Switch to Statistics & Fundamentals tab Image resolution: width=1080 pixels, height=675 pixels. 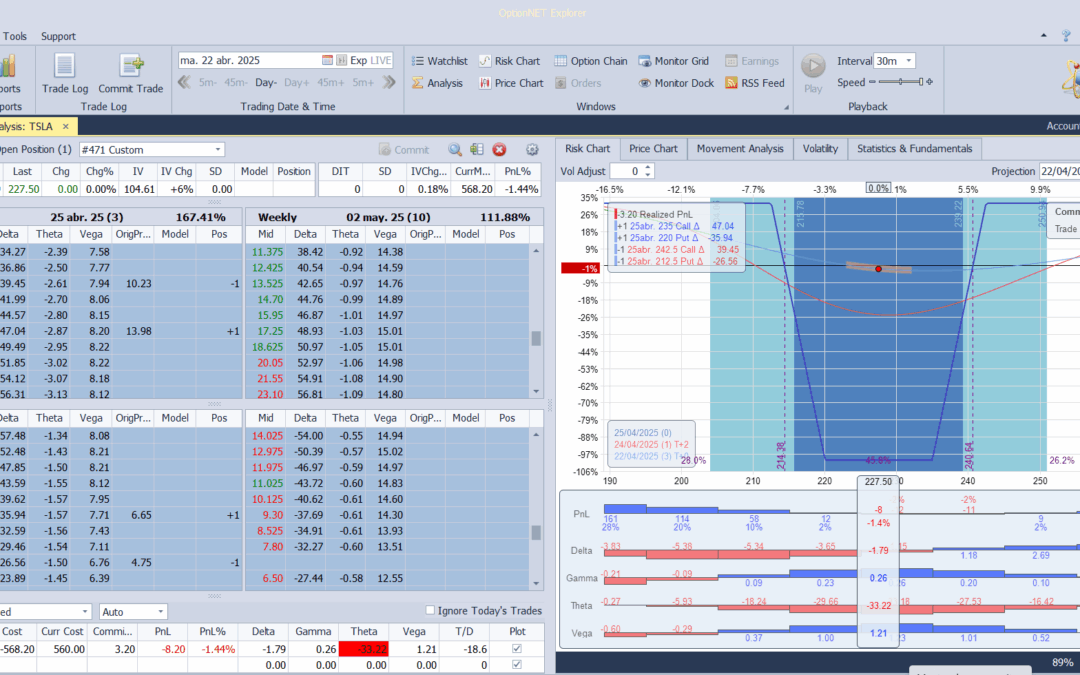click(x=915, y=149)
